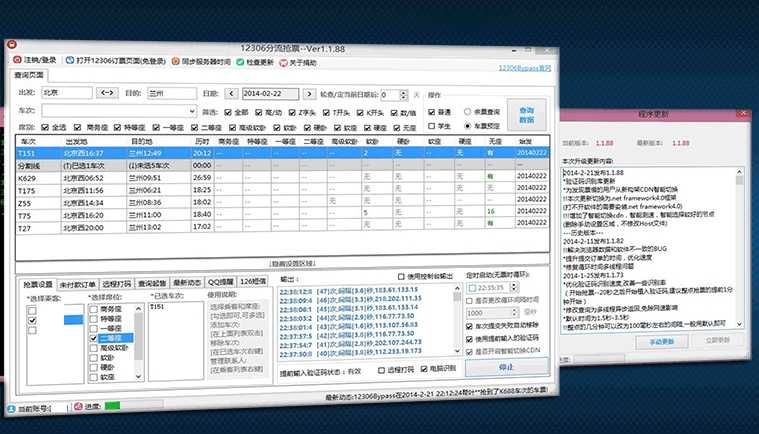Image resolution: width=759 pixels, height=434 pixels.
Task: Open the 最新动态 tab
Action: tap(187, 283)
